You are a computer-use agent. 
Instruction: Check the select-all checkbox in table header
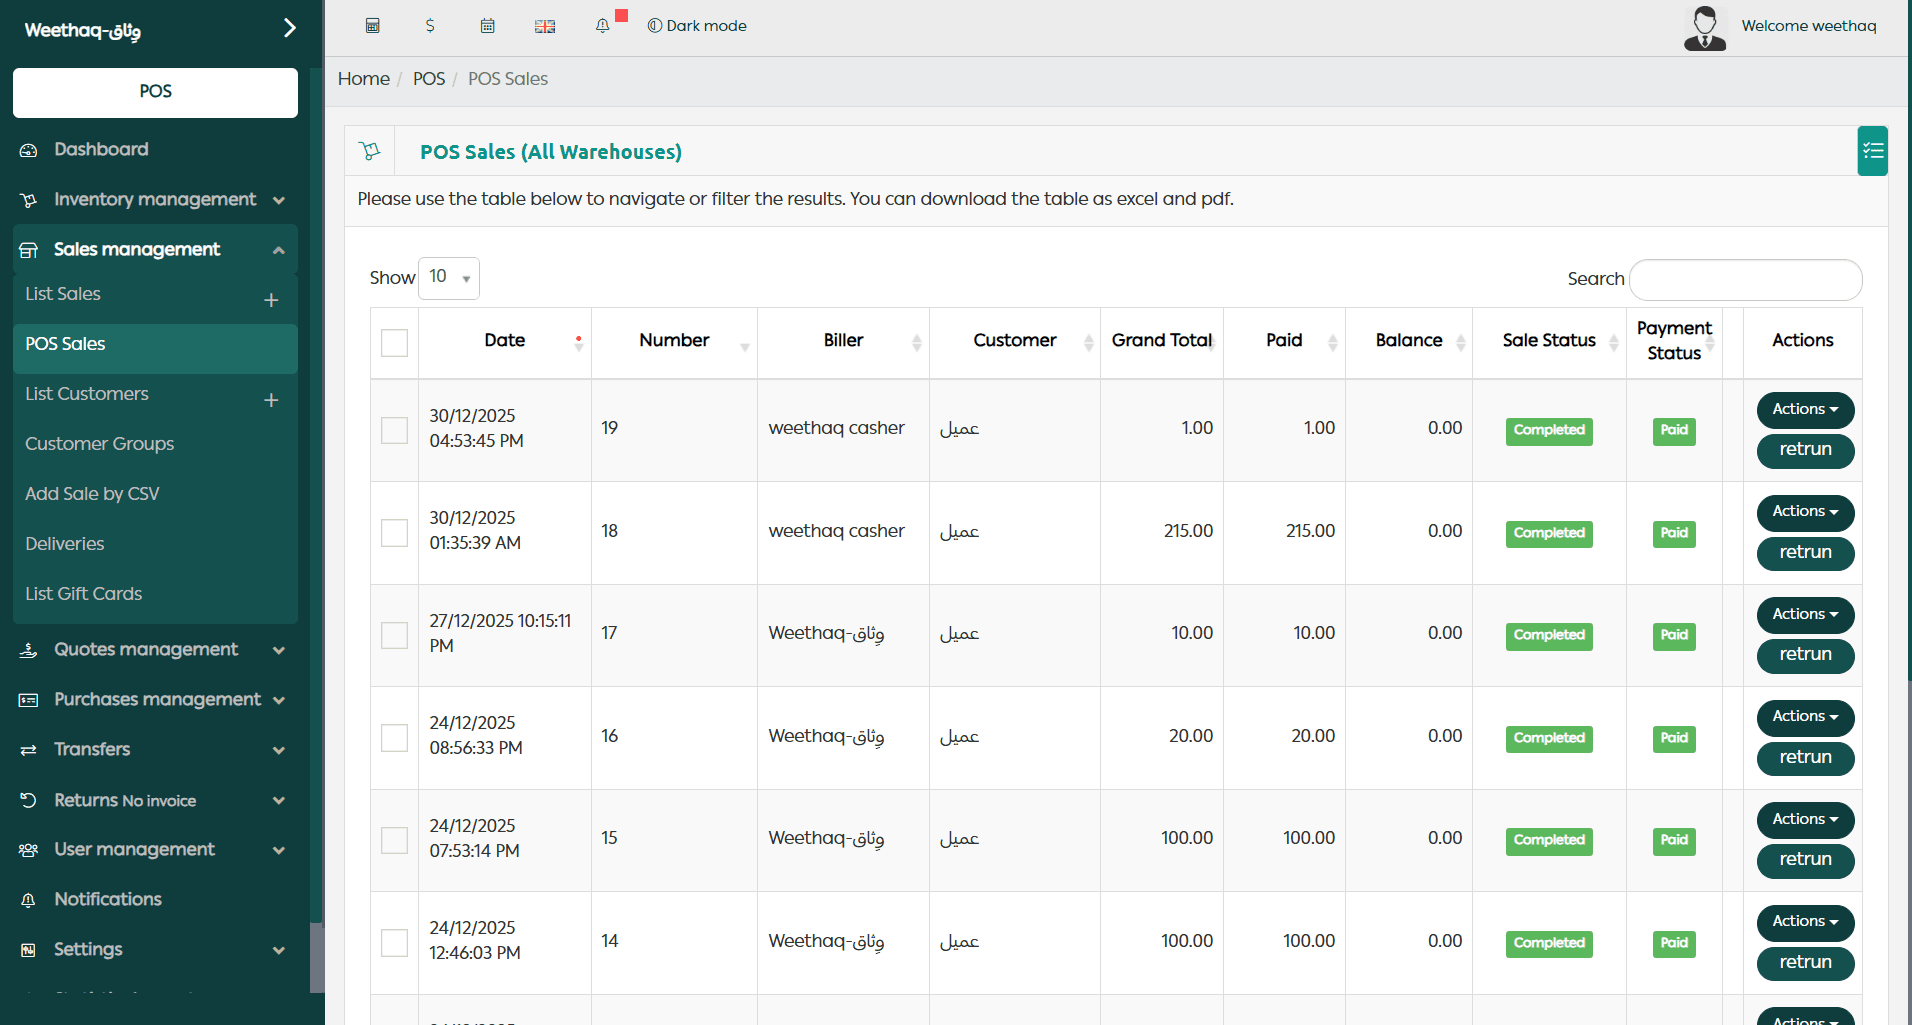(x=395, y=343)
